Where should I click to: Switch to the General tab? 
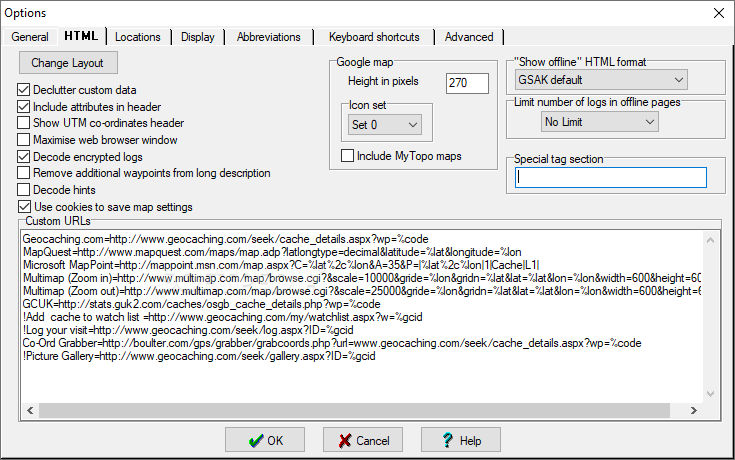click(x=30, y=37)
